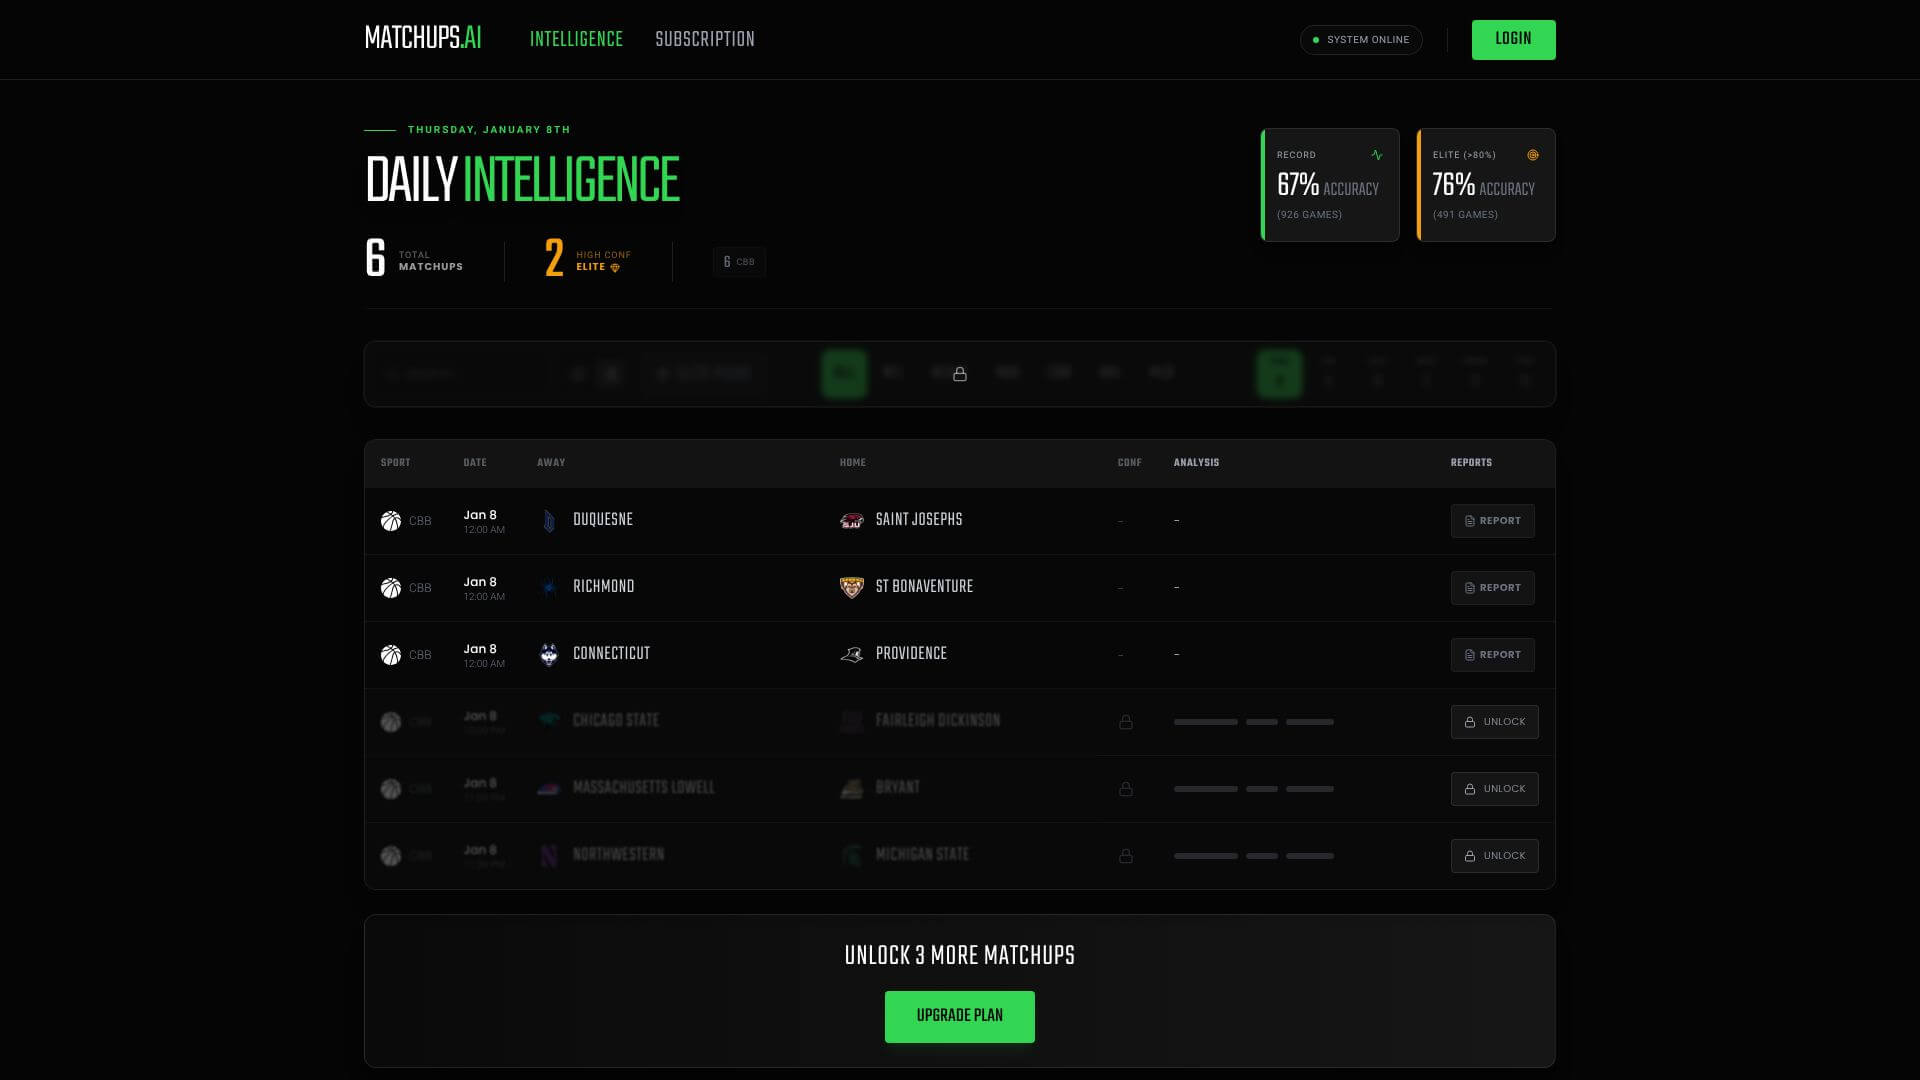Click the Richmond team logo
Image resolution: width=1920 pixels, height=1080 pixels.
click(x=549, y=587)
